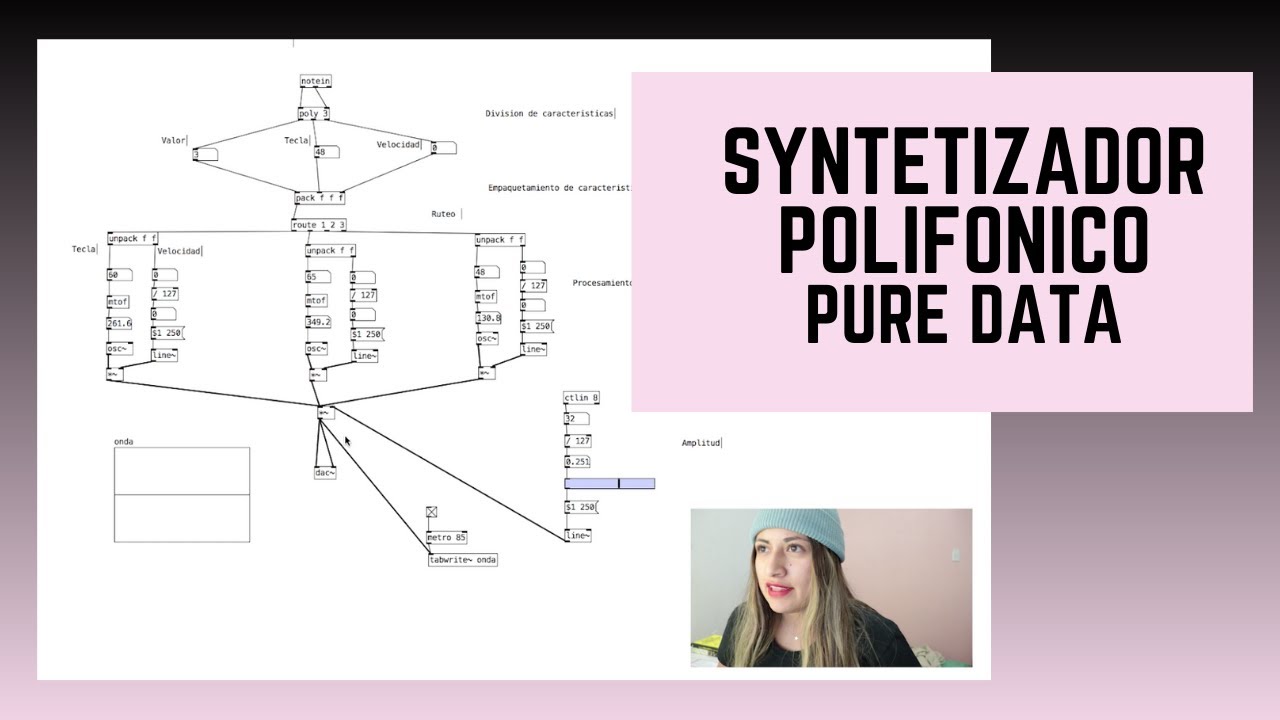This screenshot has width=1280, height=720.
Task: Select the pack f f f object
Action: click(320, 198)
